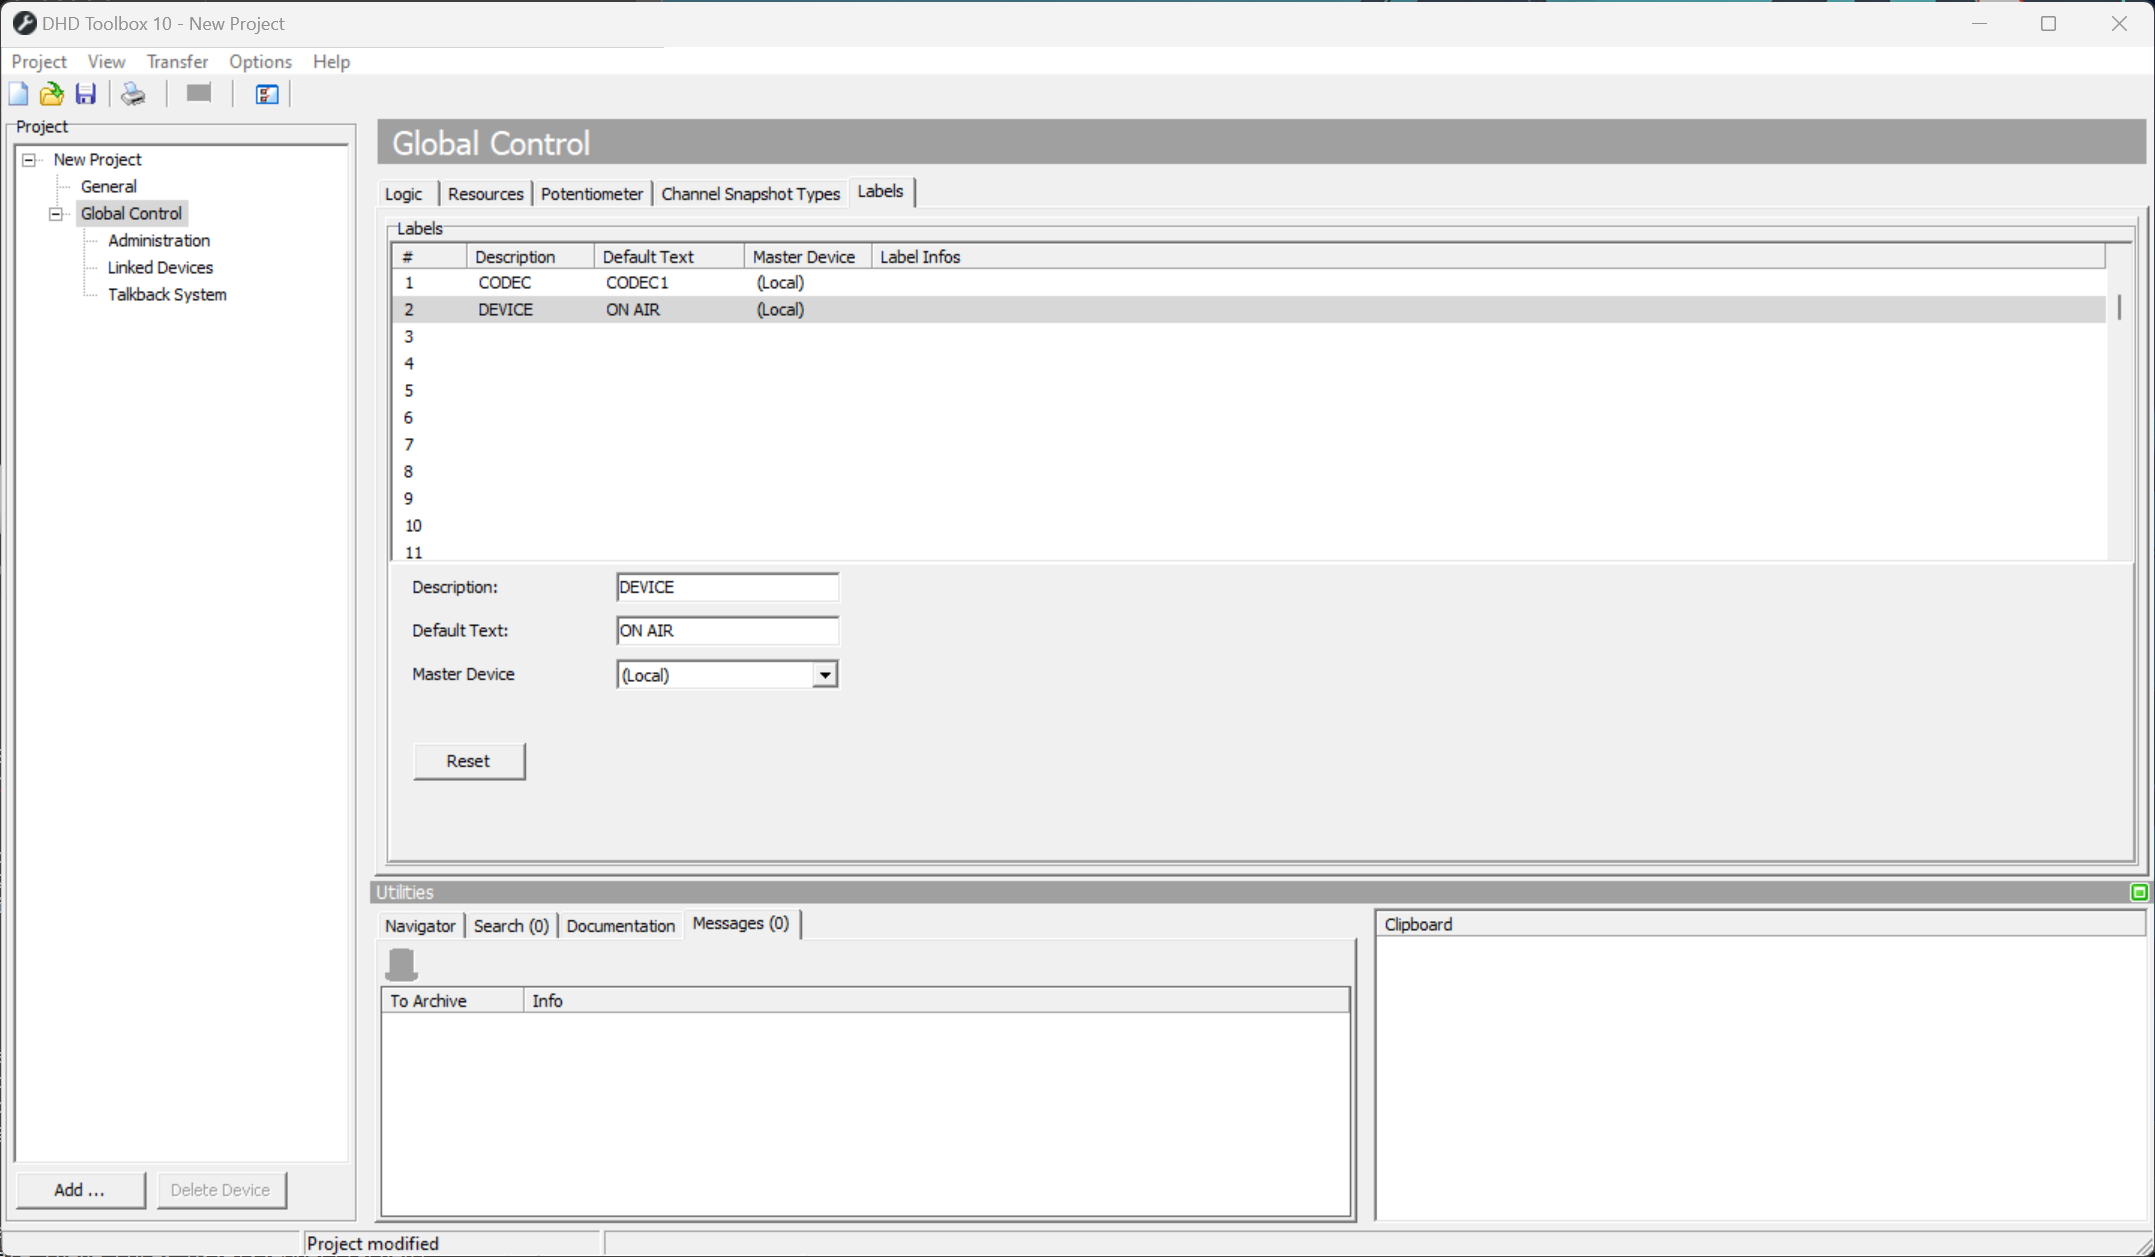Image resolution: width=2155 pixels, height=1257 pixels.
Task: Click the Add button below the project tree
Action: [80, 1190]
